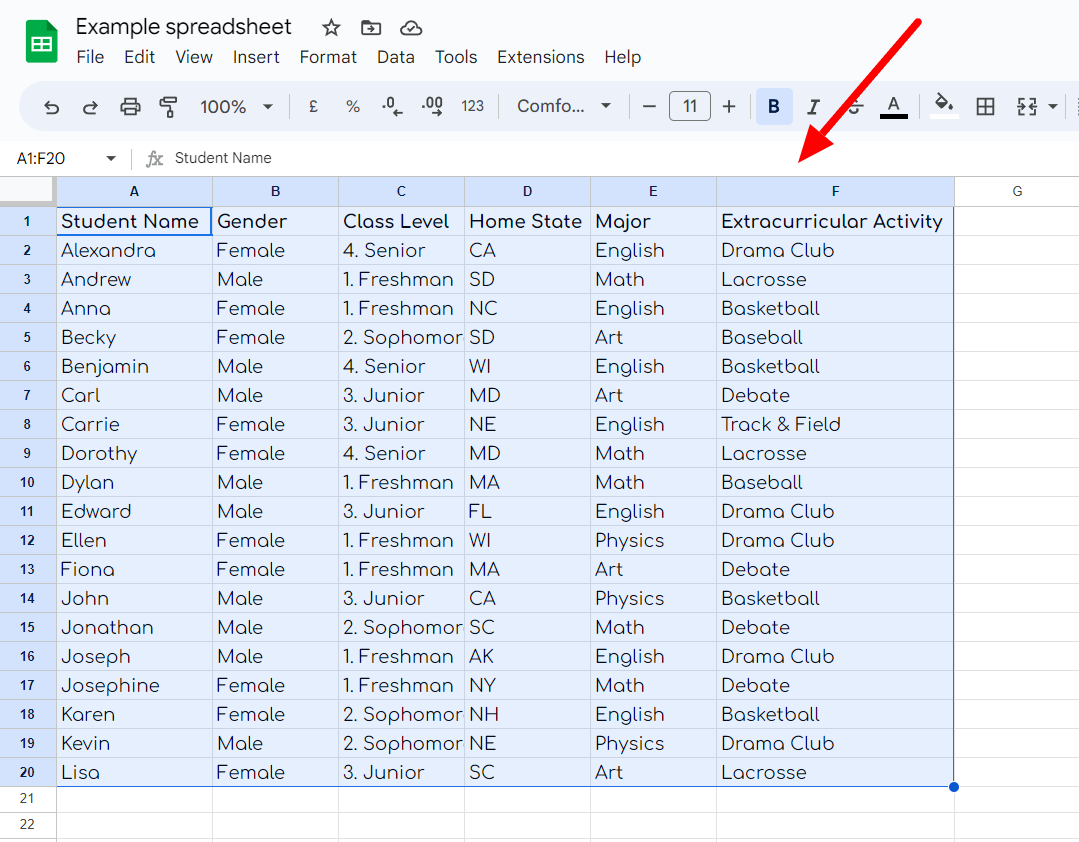Decrease font size with minus button
The width and height of the screenshot is (1079, 842).
pyautogui.click(x=649, y=107)
